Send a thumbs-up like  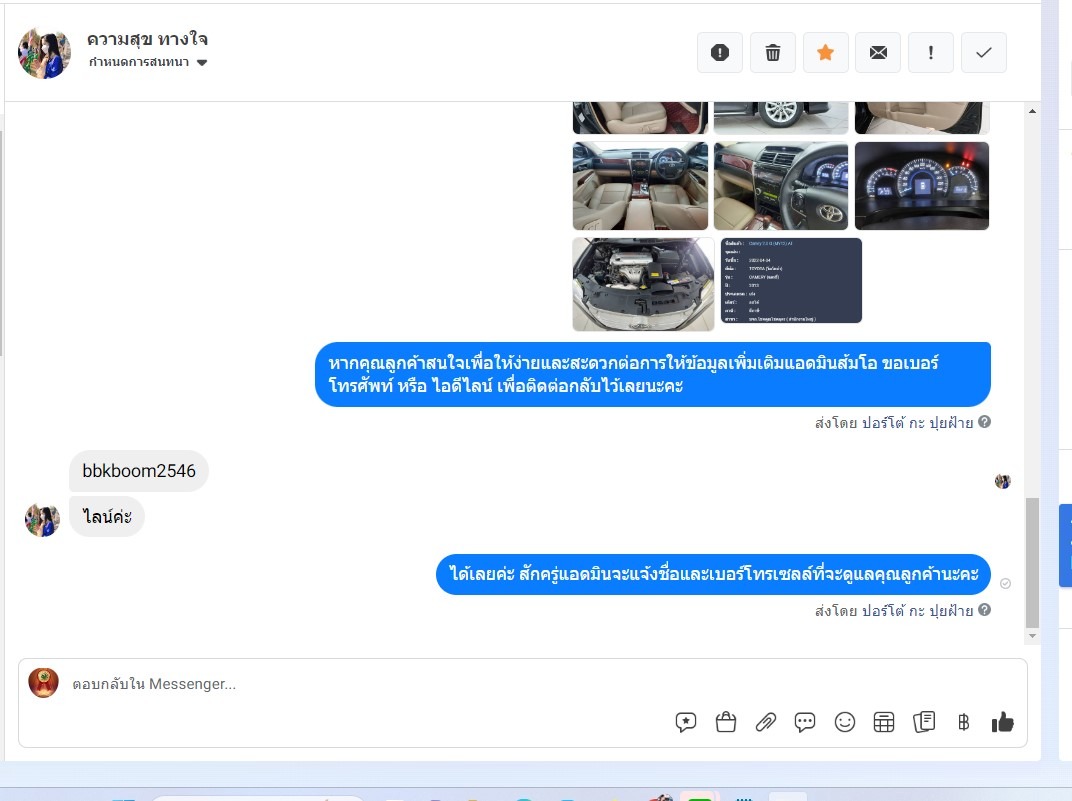coord(1002,722)
